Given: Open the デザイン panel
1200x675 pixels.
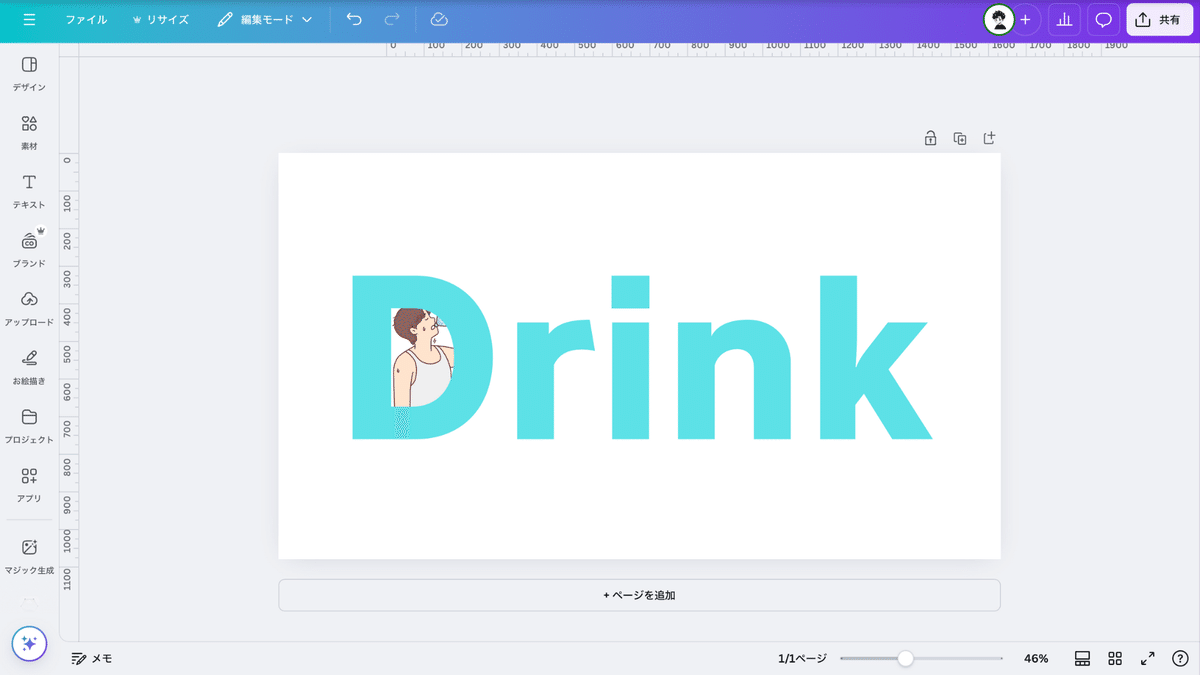Looking at the screenshot, I should click(x=29, y=74).
